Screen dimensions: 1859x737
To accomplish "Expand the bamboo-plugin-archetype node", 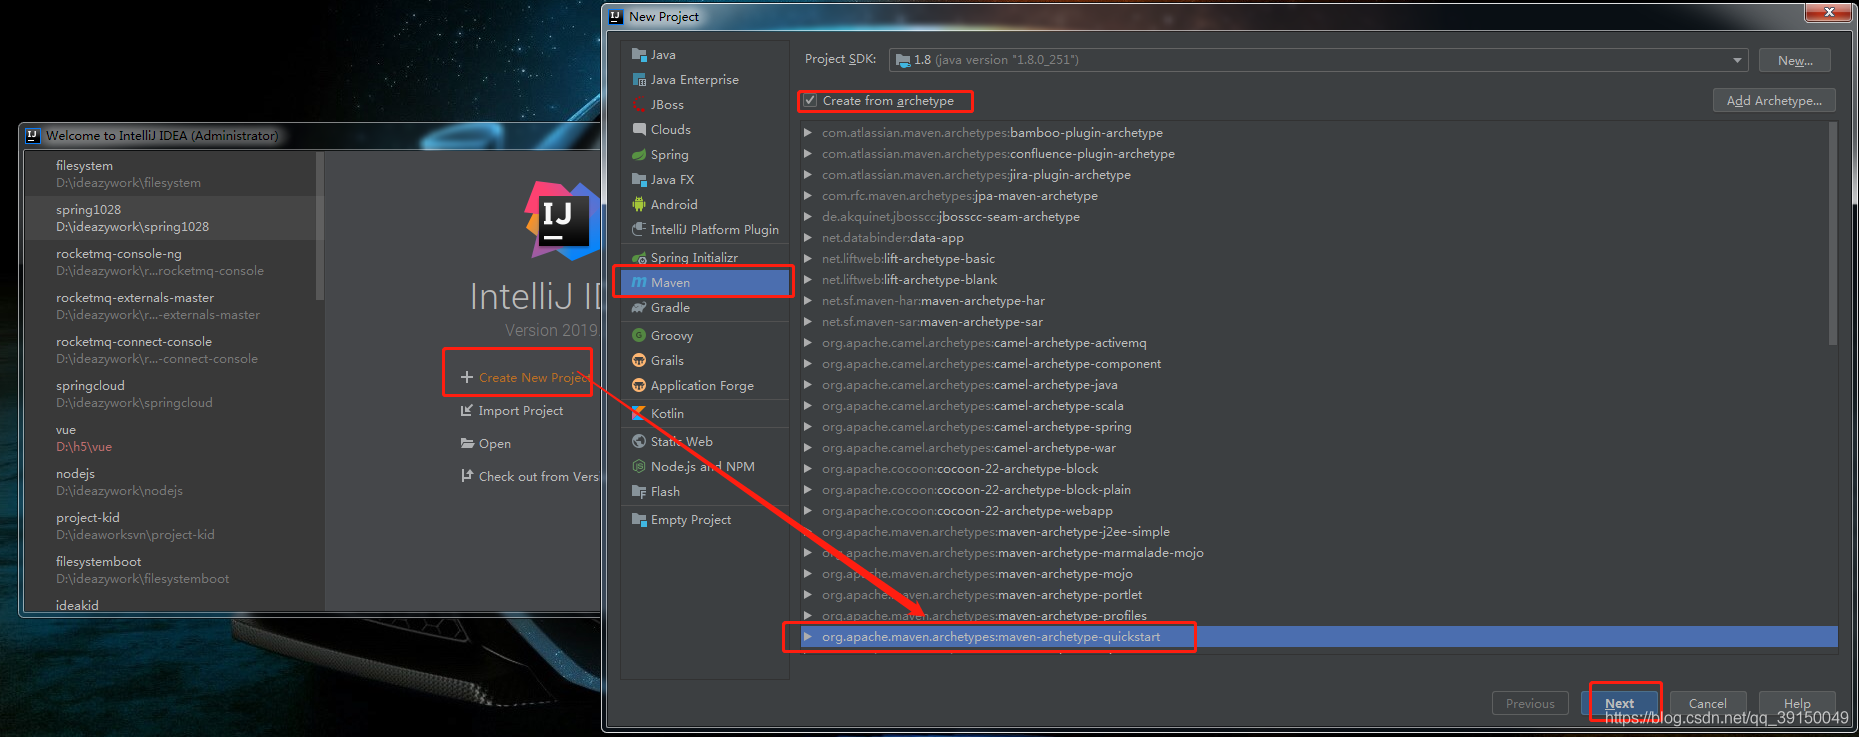I will pos(808,133).
